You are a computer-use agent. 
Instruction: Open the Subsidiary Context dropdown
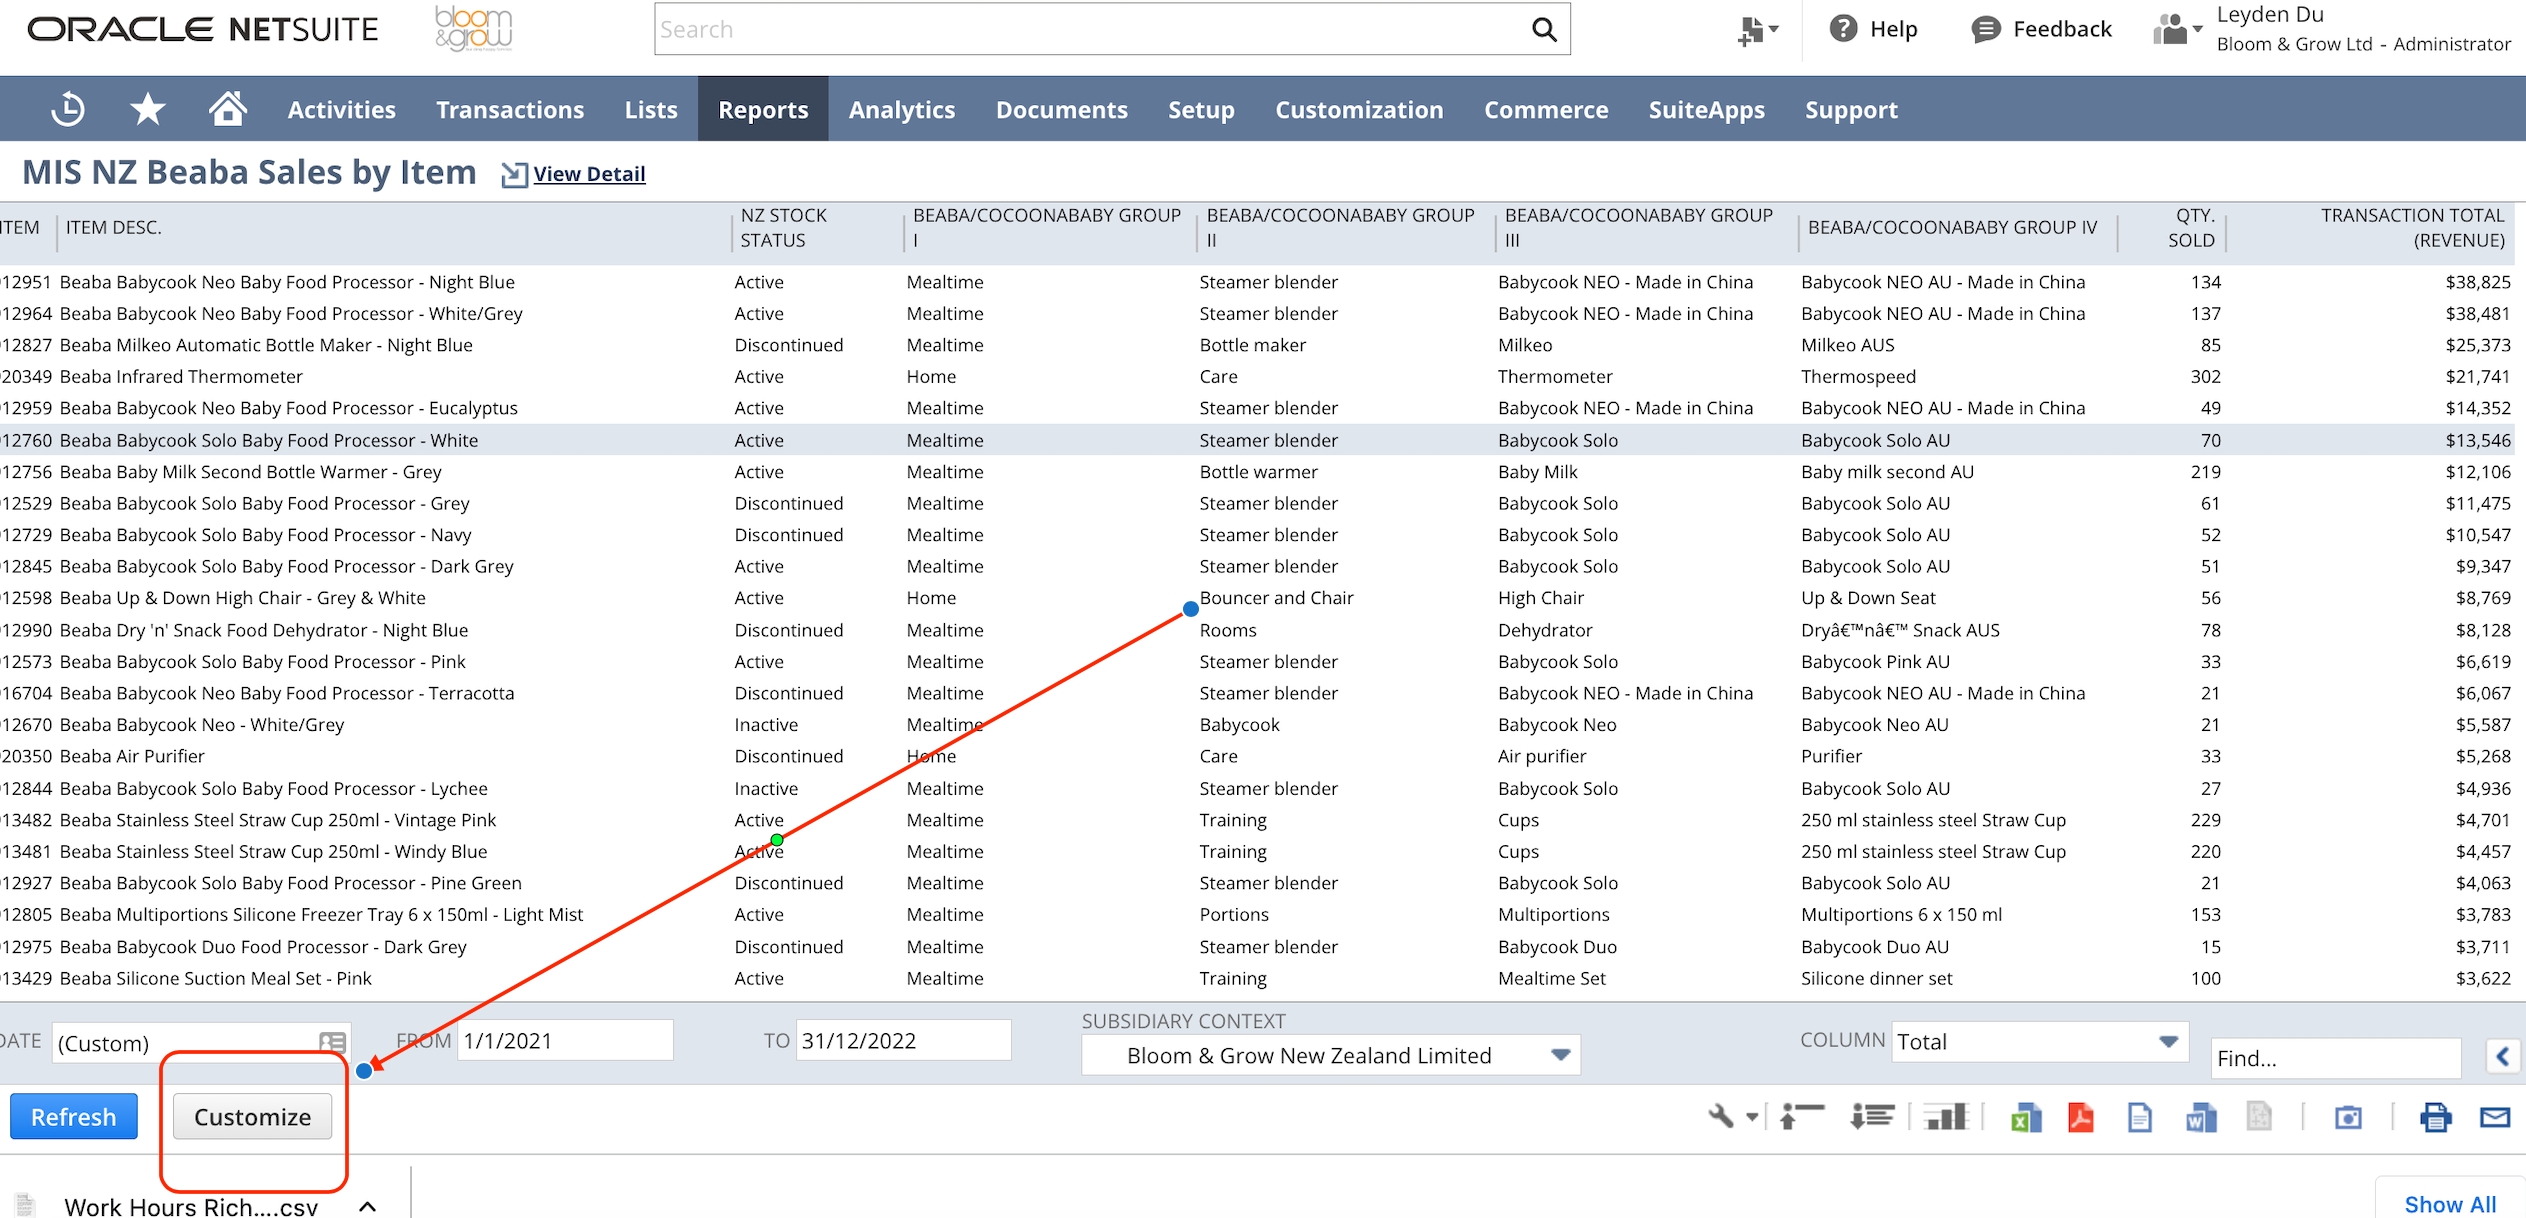tap(1330, 1055)
